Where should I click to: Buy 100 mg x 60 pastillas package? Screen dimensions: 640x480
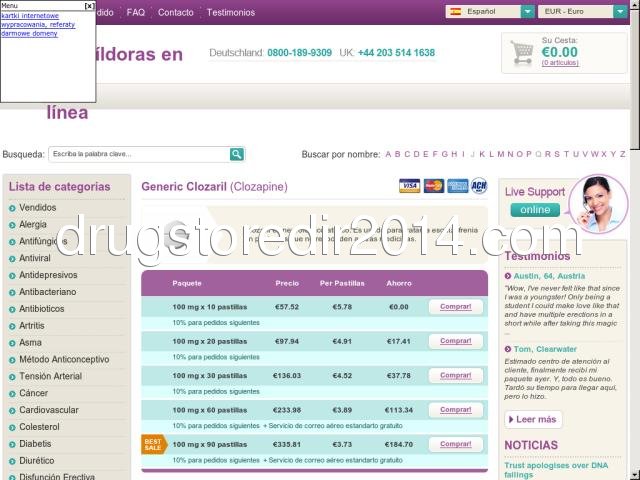[456, 410]
